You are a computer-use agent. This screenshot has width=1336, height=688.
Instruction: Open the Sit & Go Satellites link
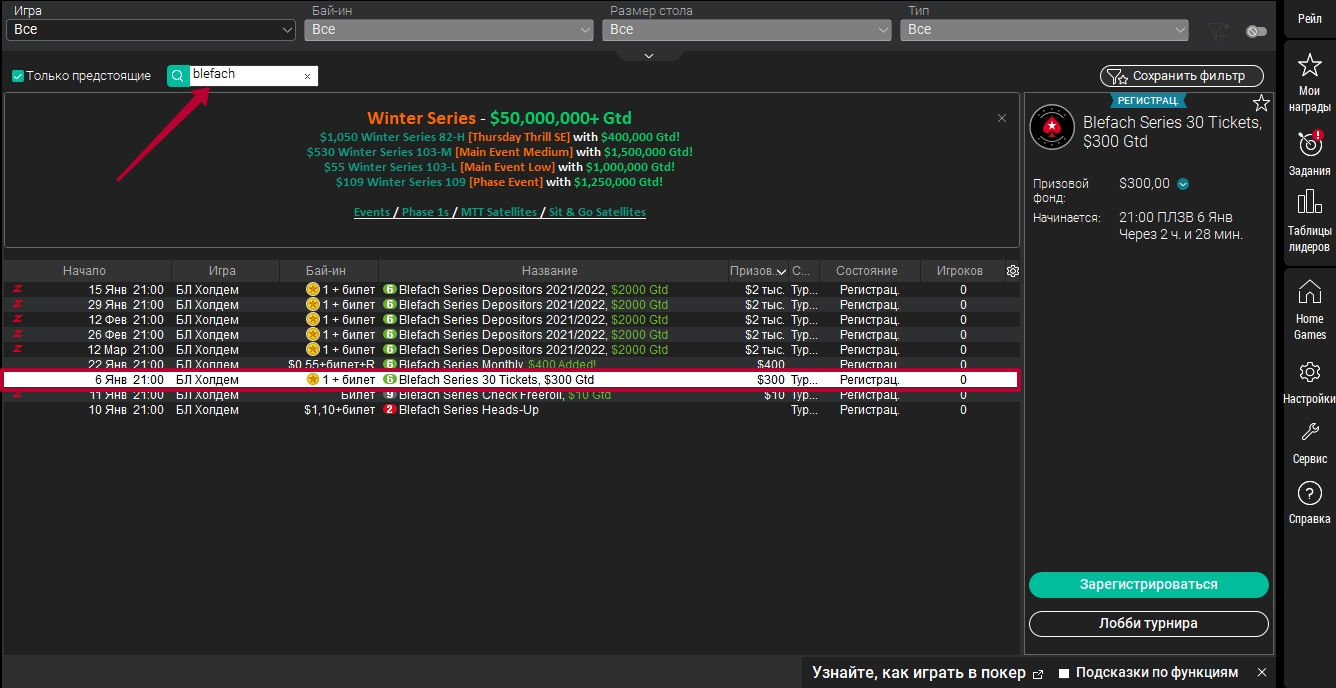597,212
